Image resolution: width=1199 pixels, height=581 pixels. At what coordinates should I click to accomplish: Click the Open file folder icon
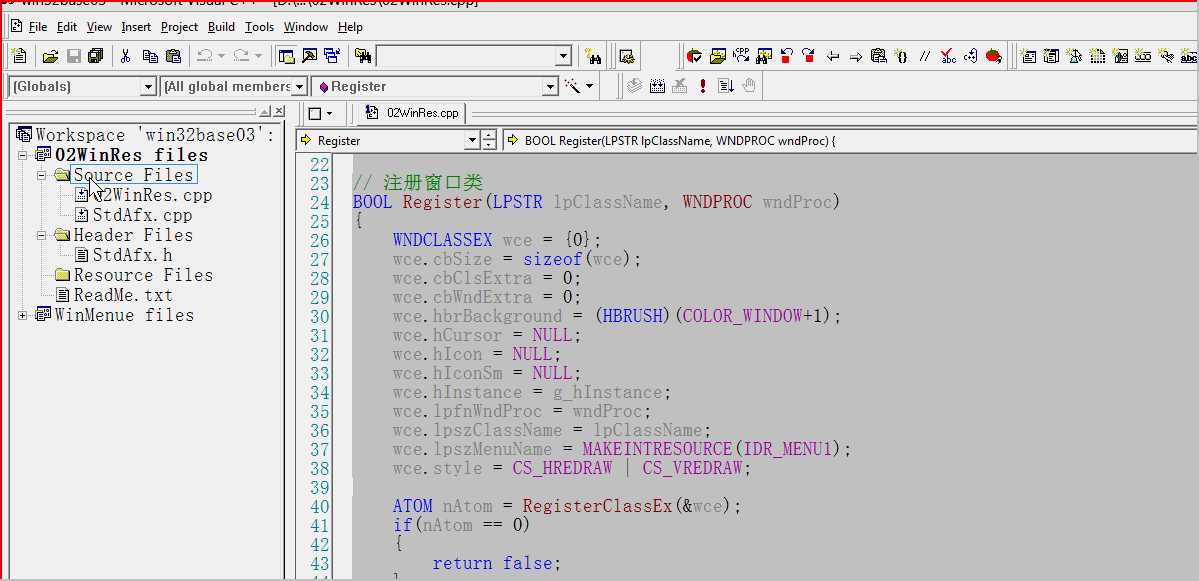(50, 56)
